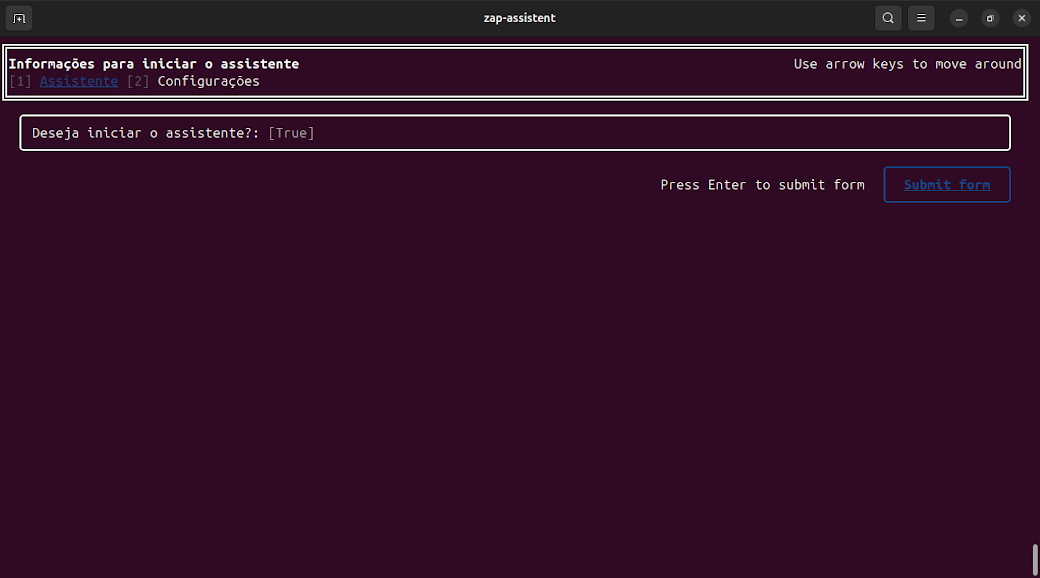
Task: Click the "Deseja iniciar o assistente?" label
Action: (x=146, y=133)
